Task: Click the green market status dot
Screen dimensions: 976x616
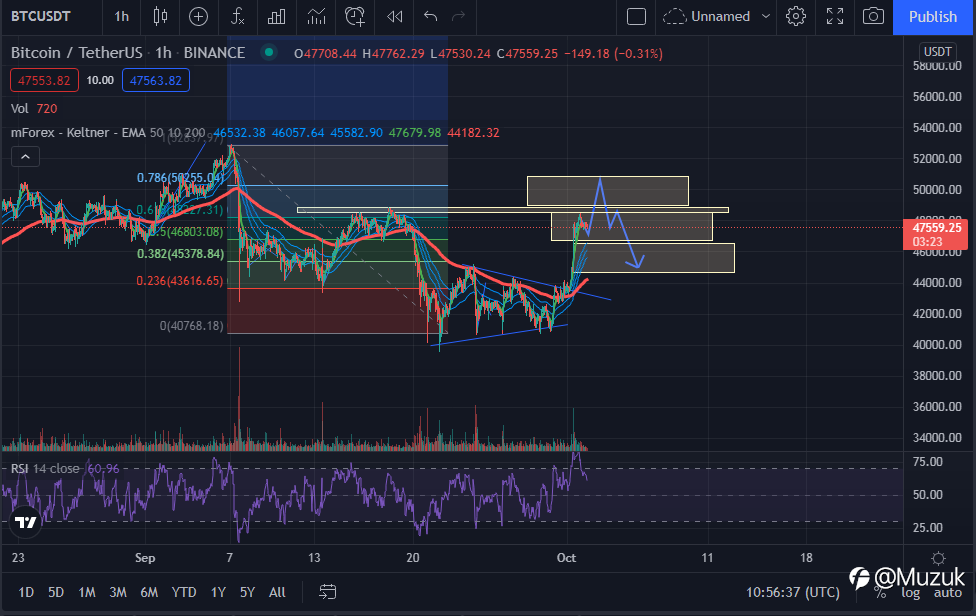Action: coord(269,53)
